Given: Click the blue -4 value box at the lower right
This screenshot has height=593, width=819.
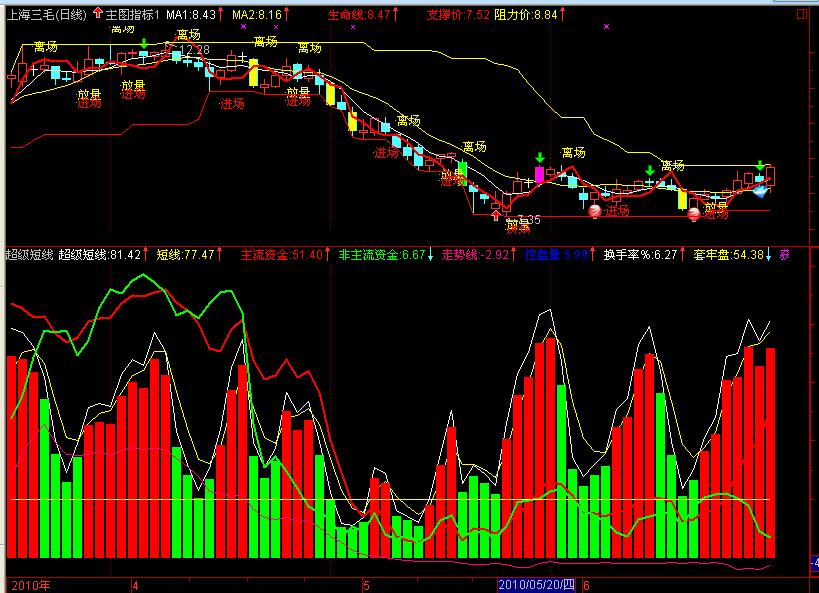Looking at the screenshot, I should pyautogui.click(x=814, y=563).
